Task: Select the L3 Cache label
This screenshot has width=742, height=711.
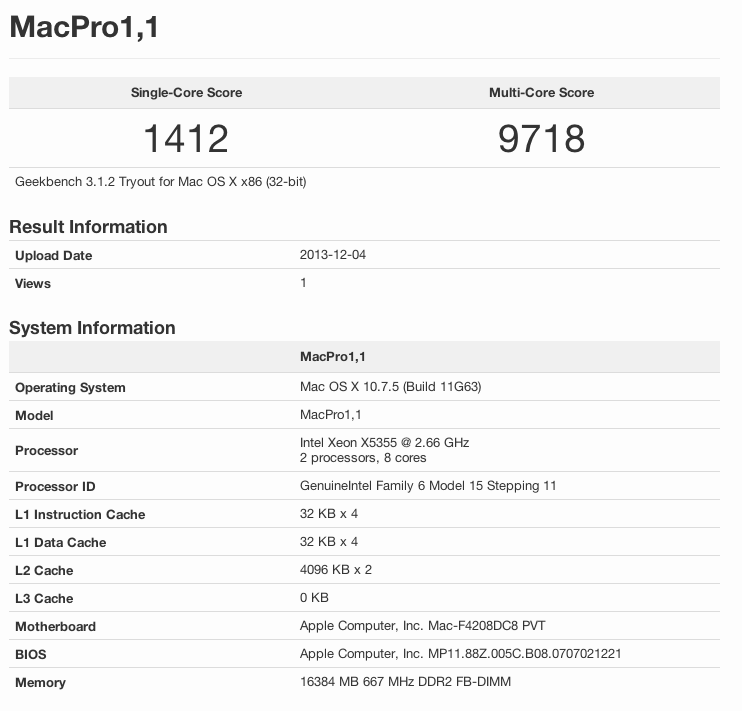Action: pos(44,598)
